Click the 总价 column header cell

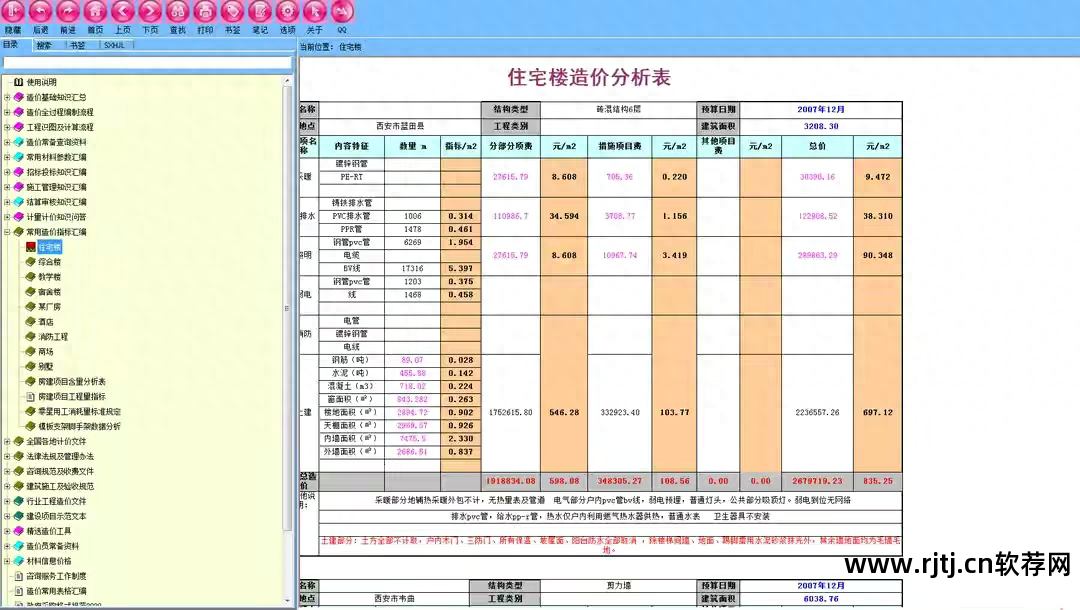click(818, 147)
